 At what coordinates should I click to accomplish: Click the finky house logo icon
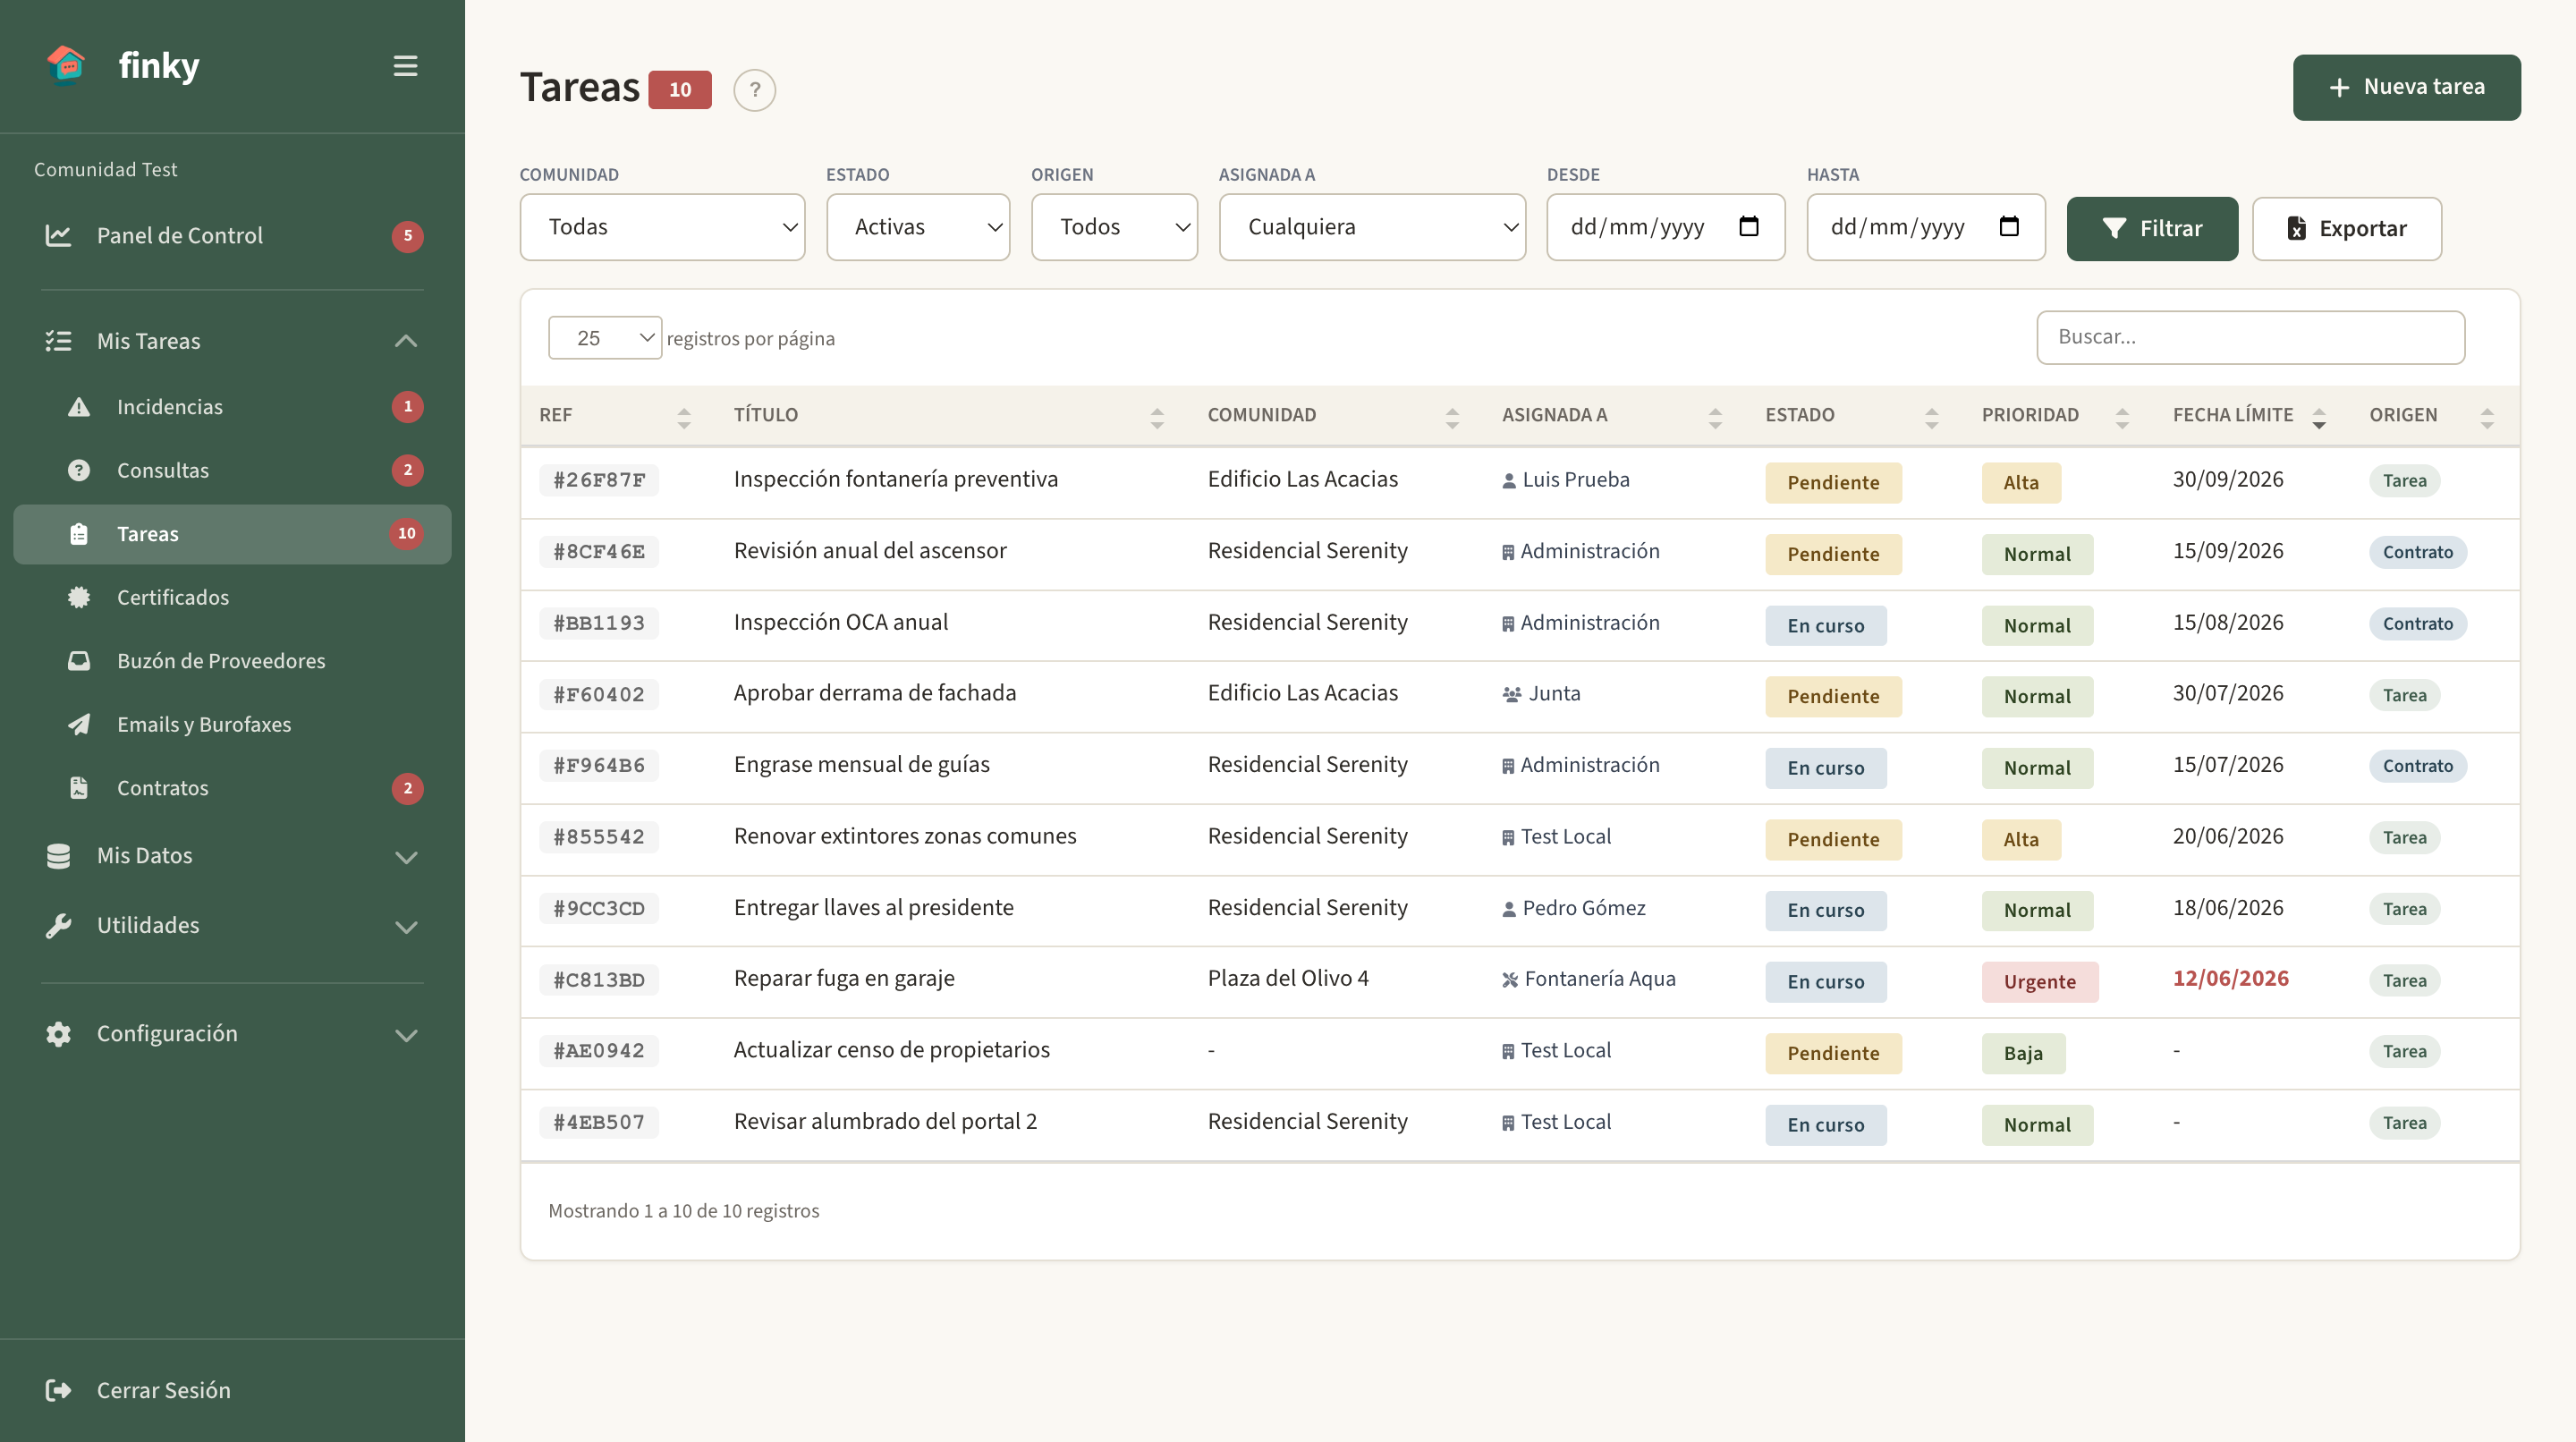pos(66,65)
